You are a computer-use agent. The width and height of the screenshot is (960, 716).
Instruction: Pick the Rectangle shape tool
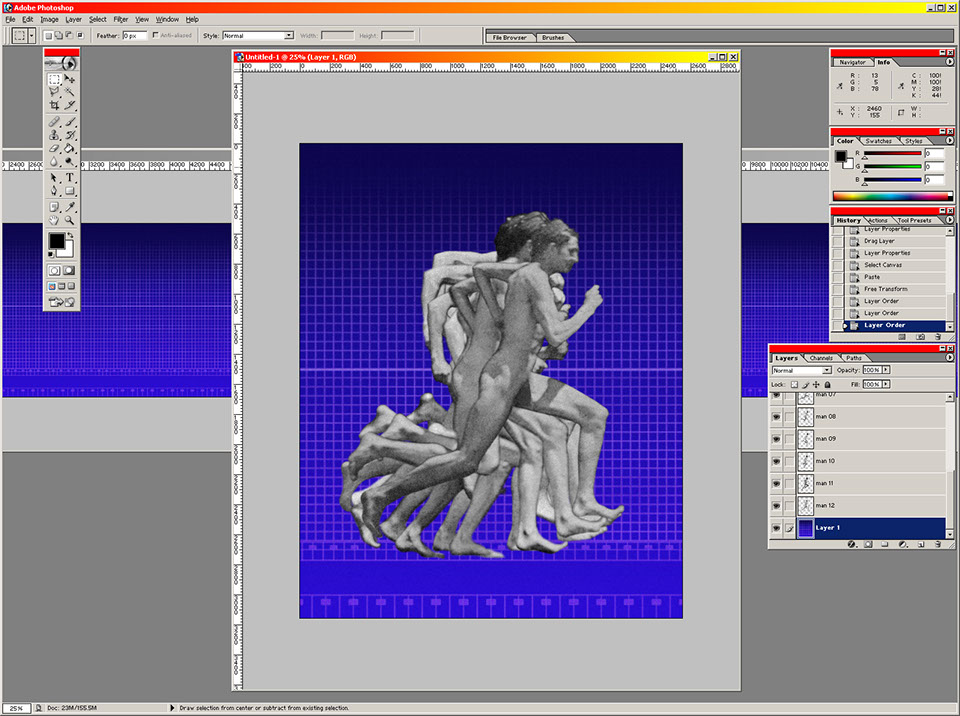[x=70, y=190]
